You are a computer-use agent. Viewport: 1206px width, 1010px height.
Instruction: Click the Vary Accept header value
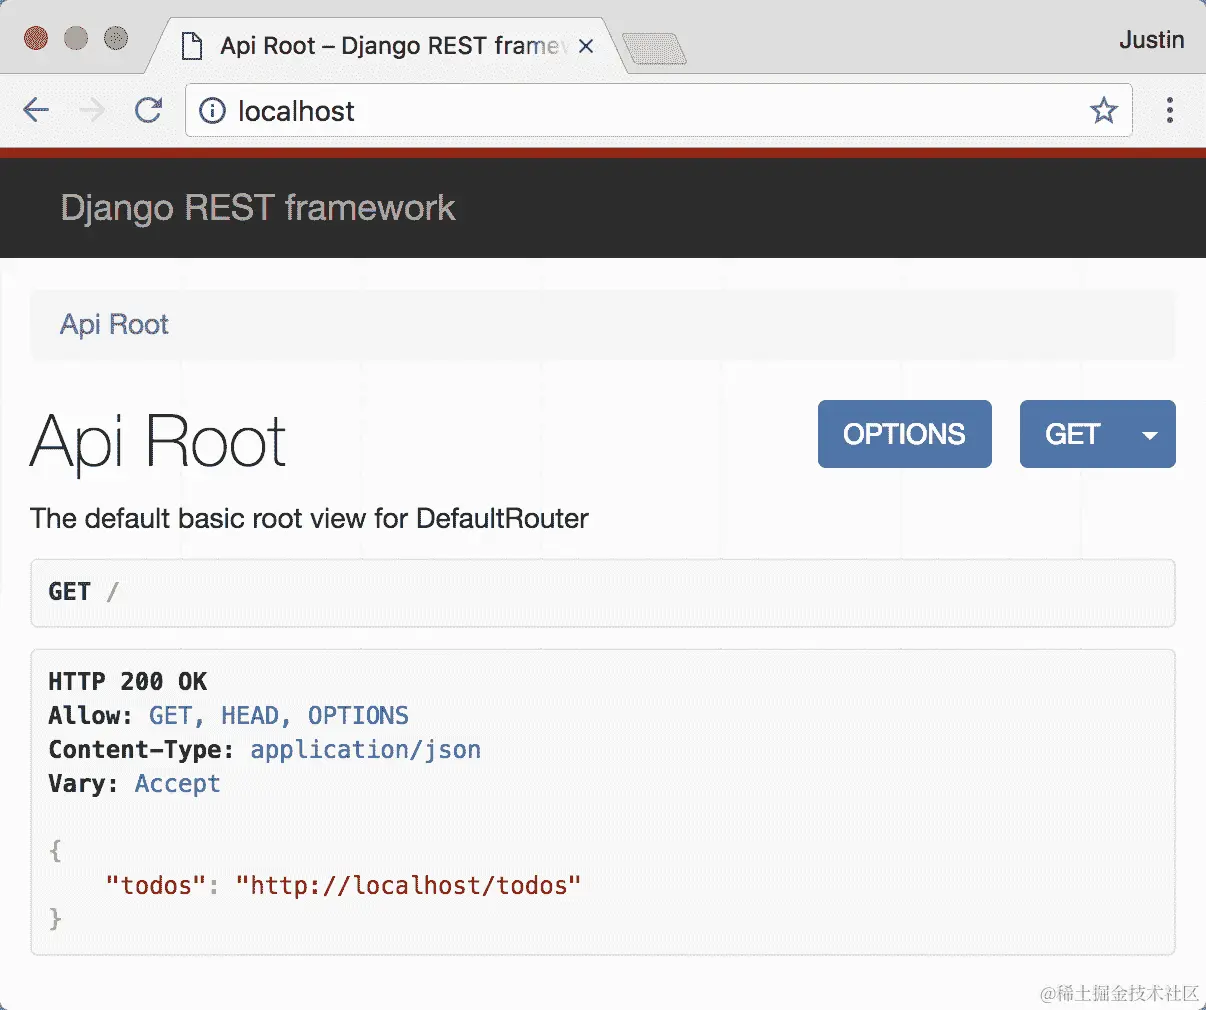[x=178, y=784]
